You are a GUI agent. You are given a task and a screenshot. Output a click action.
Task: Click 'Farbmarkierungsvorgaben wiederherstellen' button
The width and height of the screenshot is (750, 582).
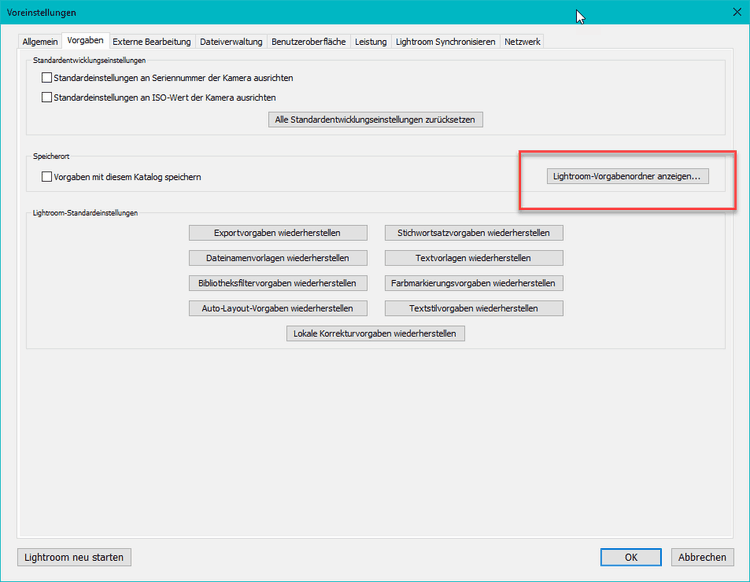click(474, 283)
